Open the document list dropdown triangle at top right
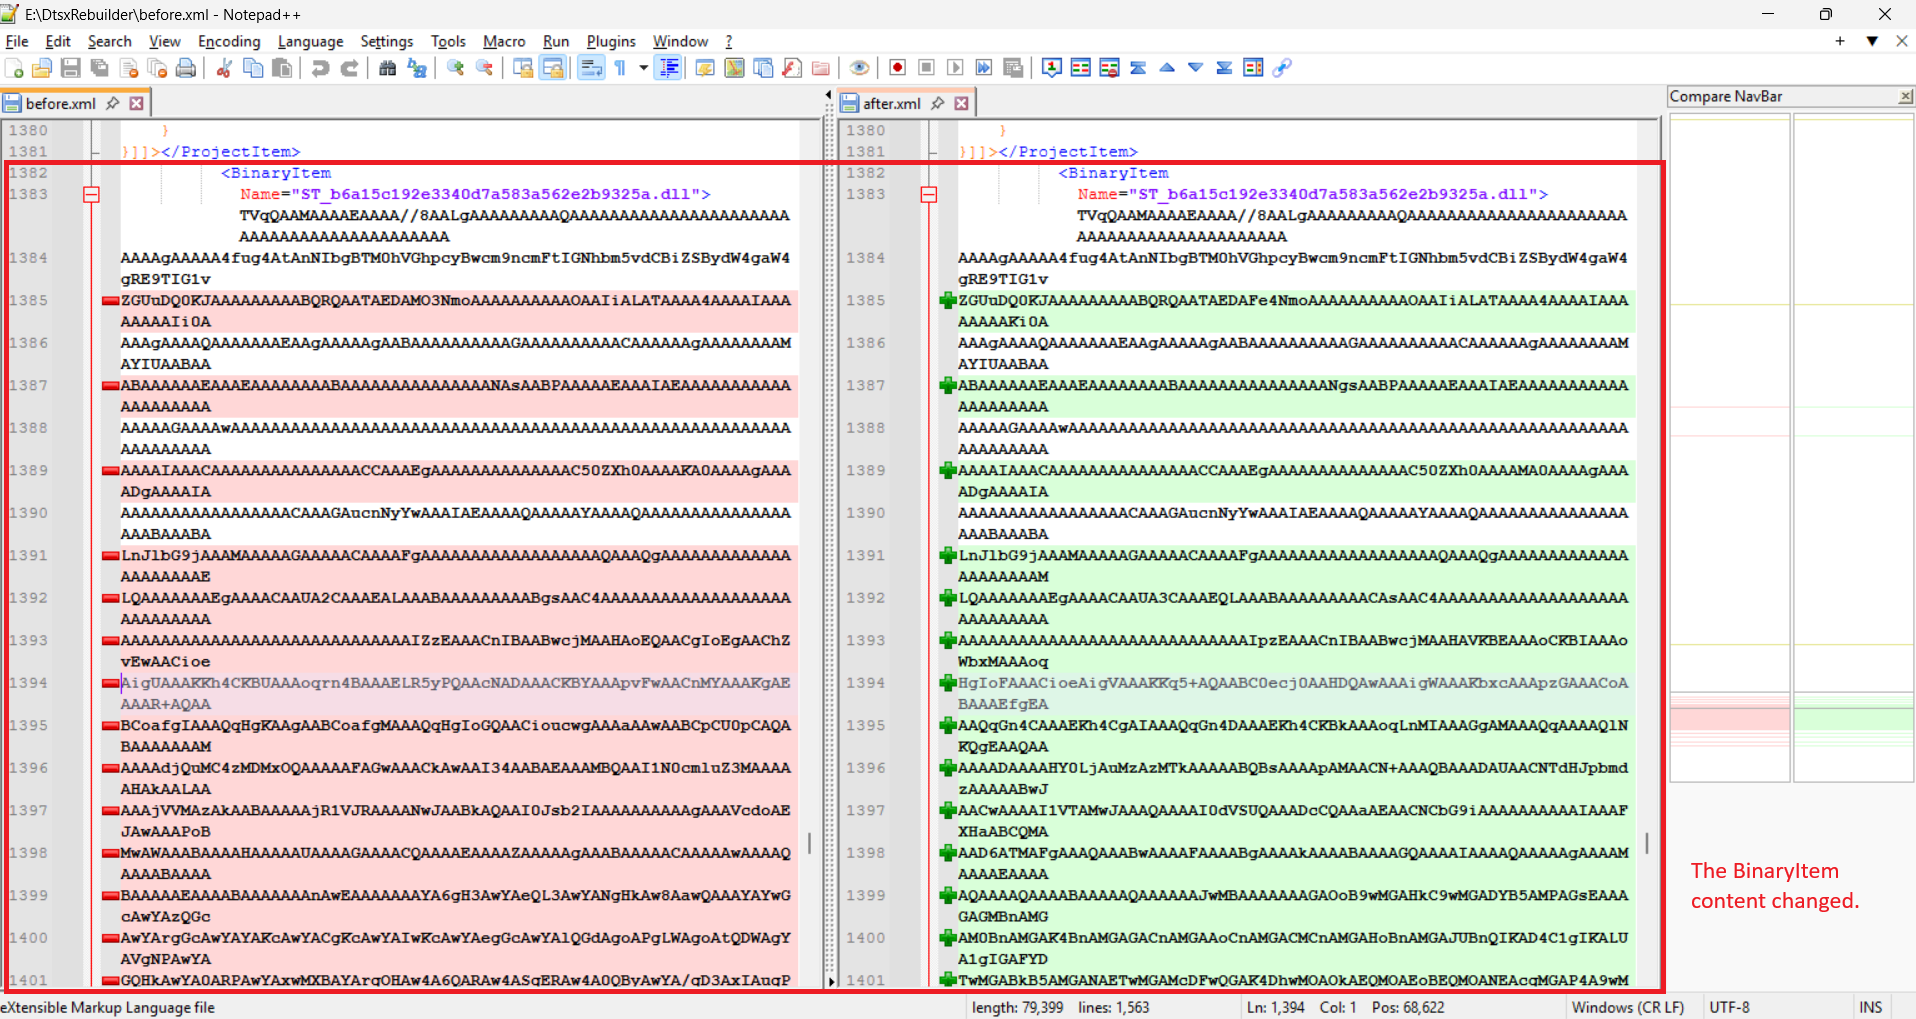Image resolution: width=1916 pixels, height=1019 pixels. click(x=1871, y=41)
